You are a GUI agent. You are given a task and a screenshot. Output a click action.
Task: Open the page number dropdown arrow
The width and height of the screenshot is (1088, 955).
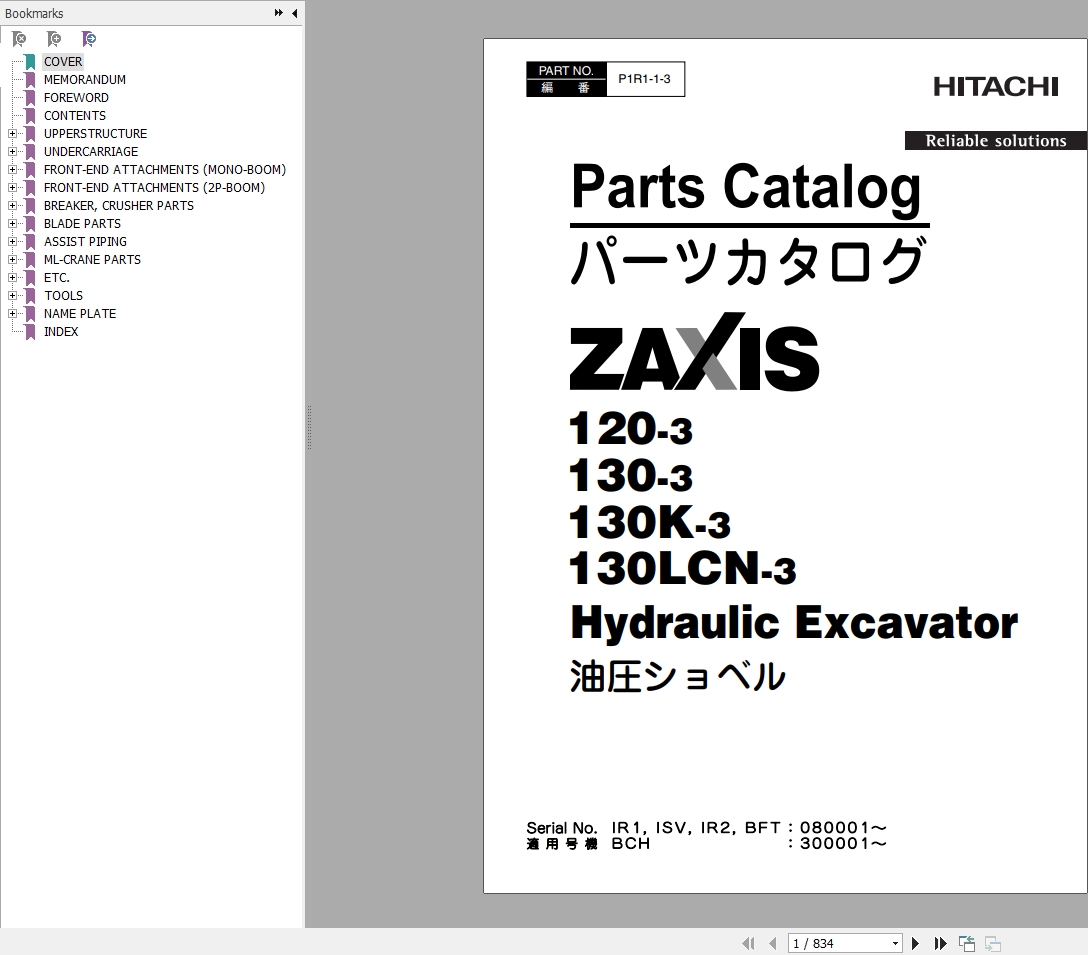pyautogui.click(x=895, y=943)
